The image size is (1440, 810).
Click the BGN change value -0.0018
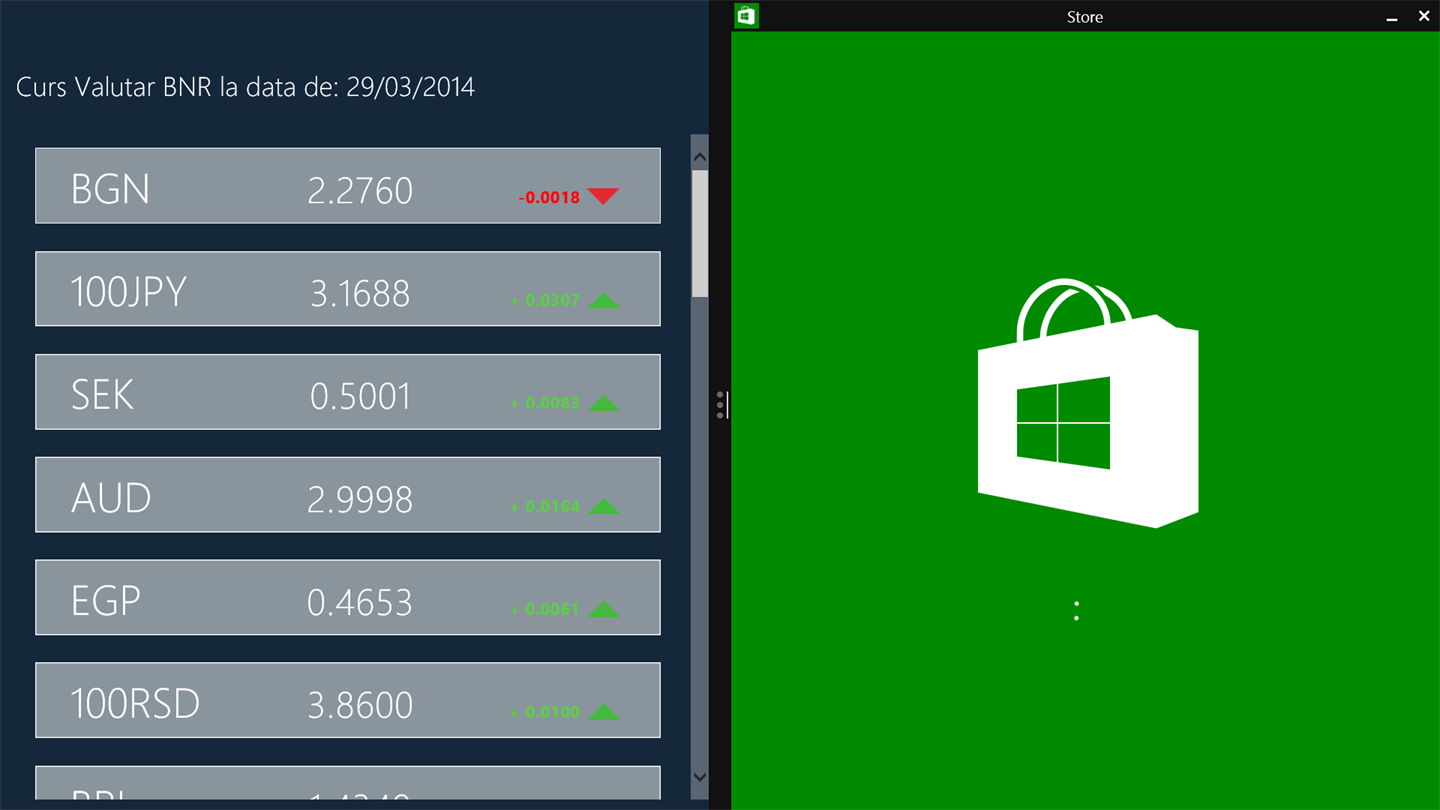tap(549, 197)
